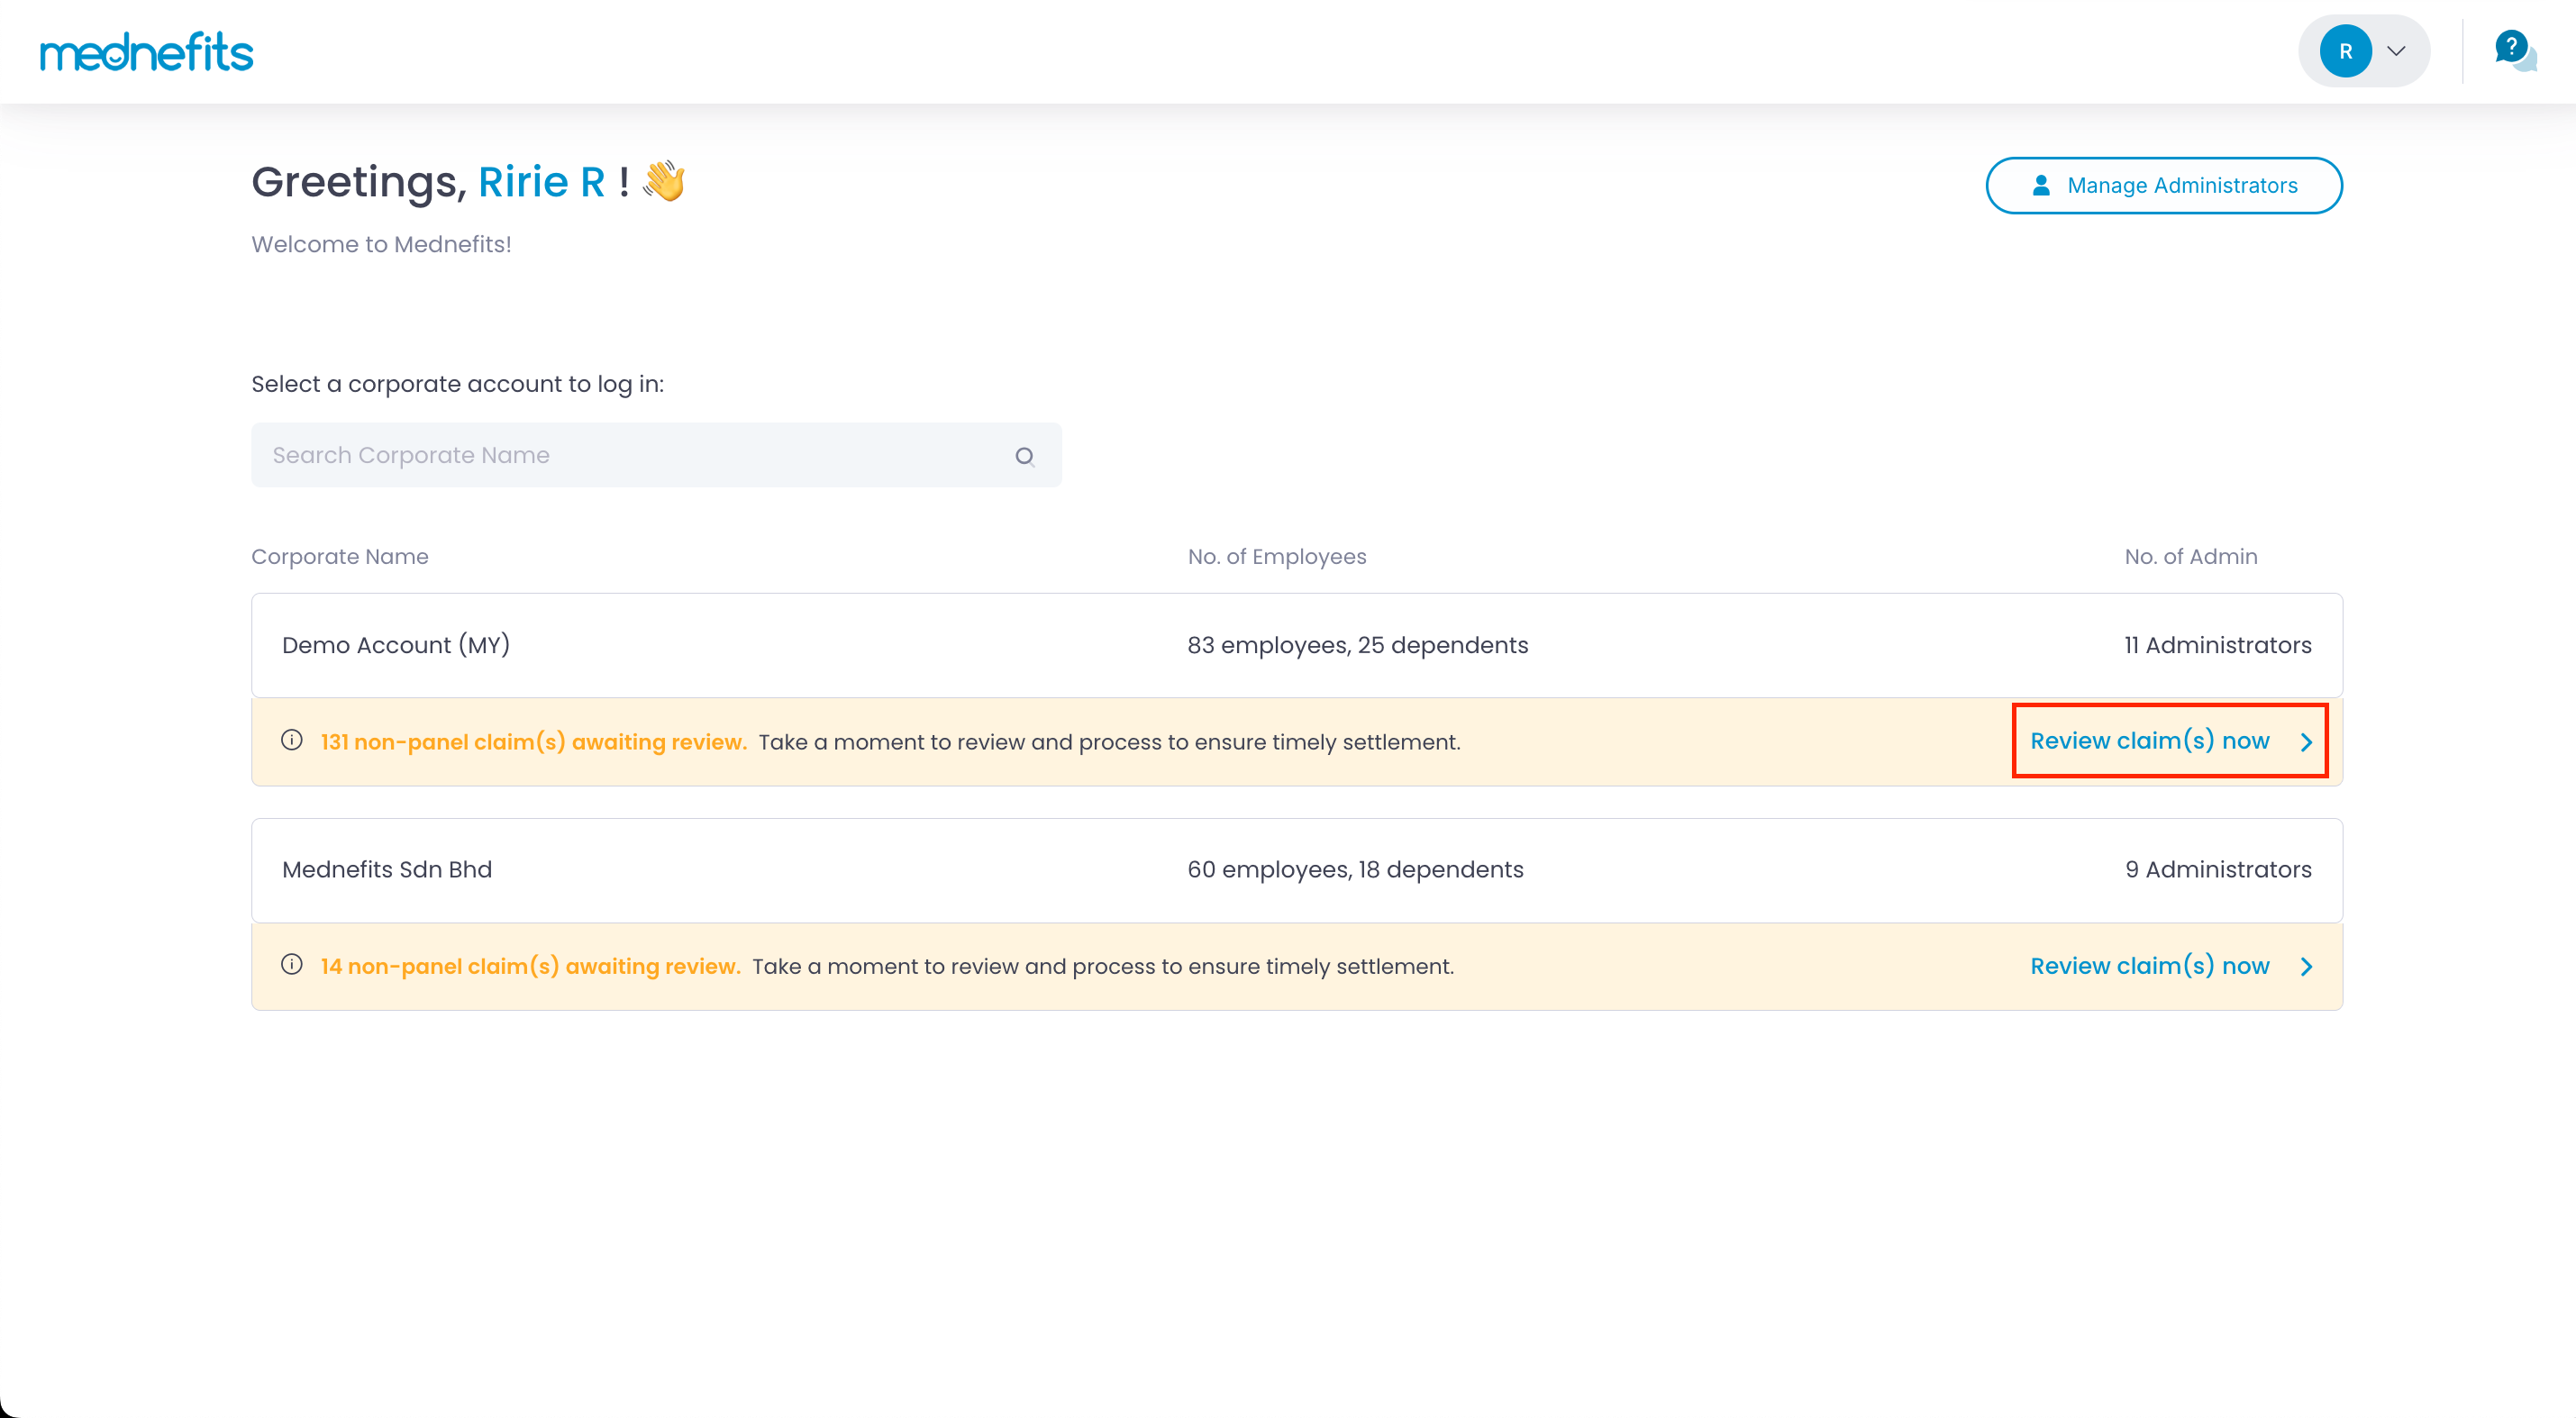Viewport: 2576px width, 1418px height.
Task: Click the 131 non-panel claims awaiting text
Action: (x=533, y=742)
